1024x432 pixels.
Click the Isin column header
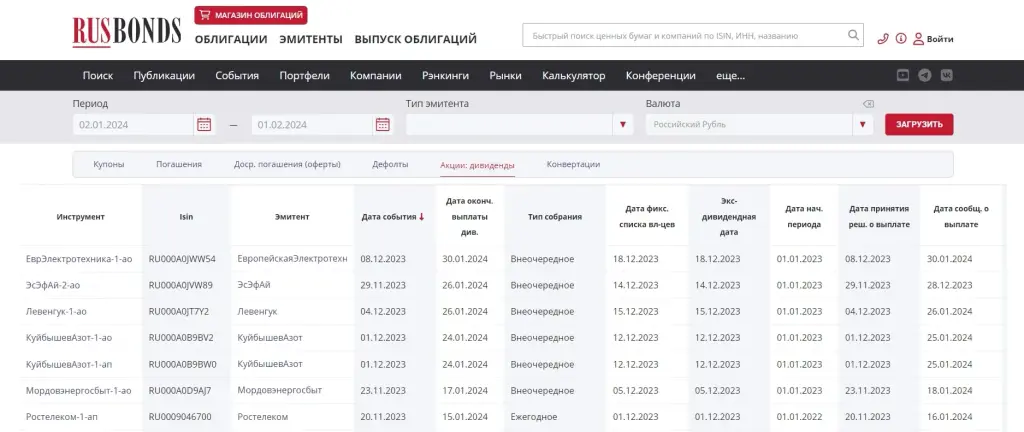coord(186,217)
